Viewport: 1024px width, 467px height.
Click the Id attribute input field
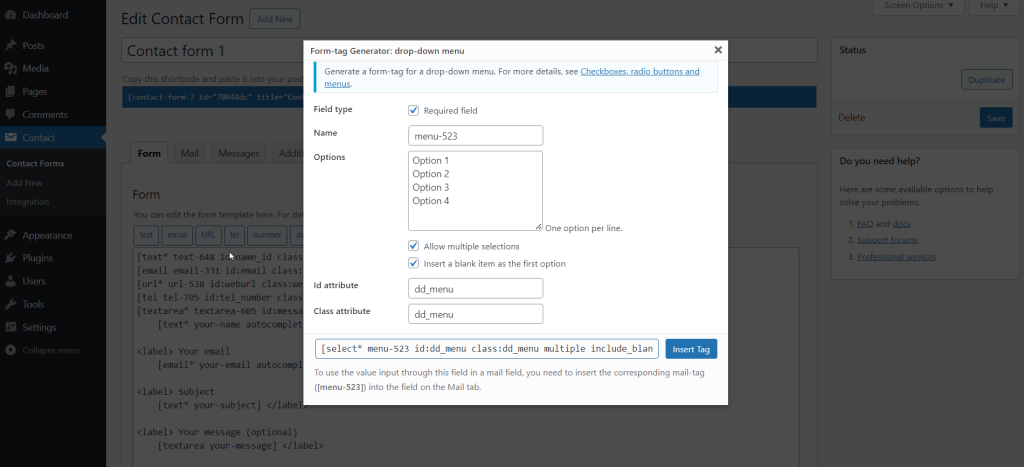476,288
